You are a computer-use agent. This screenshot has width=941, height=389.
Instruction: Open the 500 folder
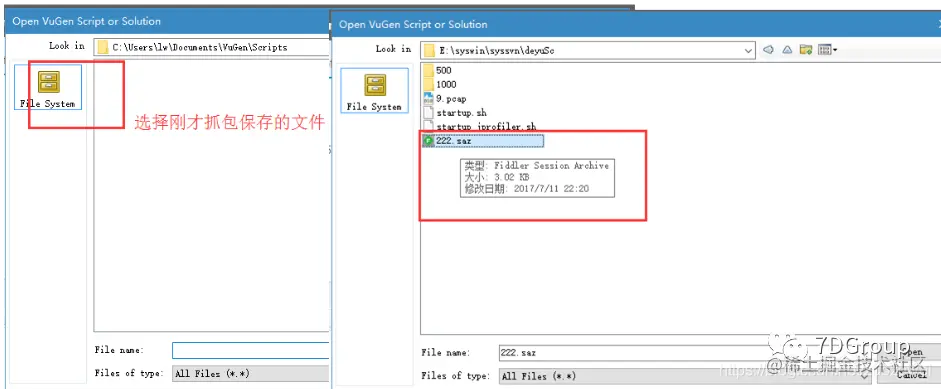point(437,70)
